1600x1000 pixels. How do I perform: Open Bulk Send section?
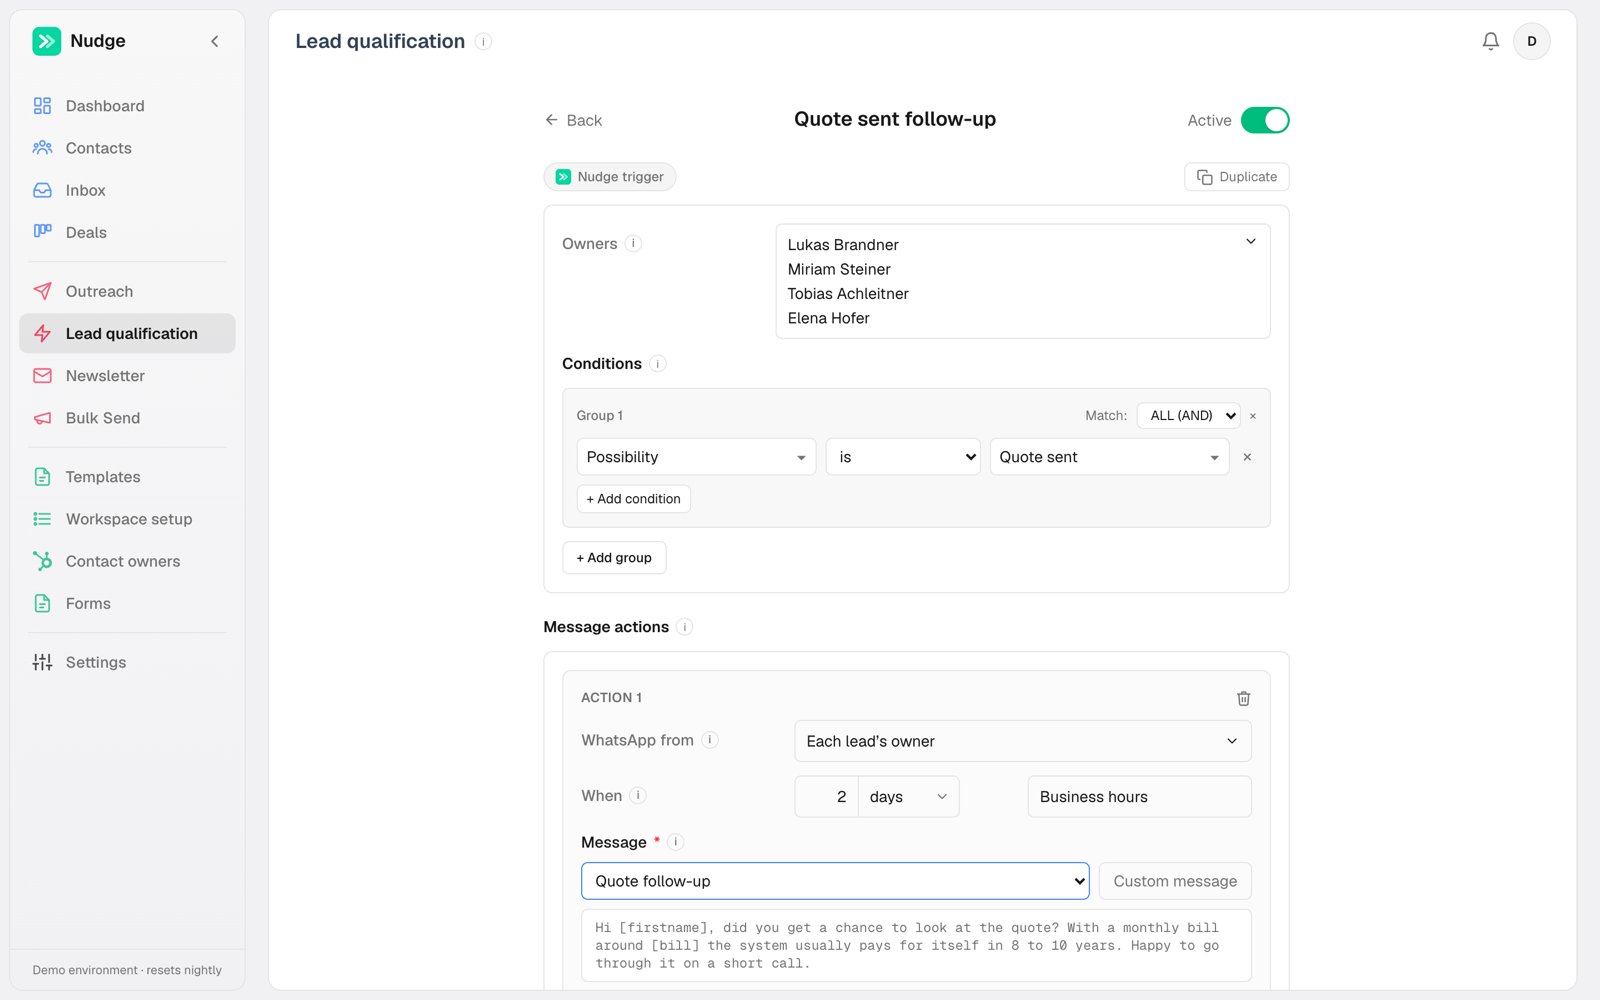coord(127,418)
